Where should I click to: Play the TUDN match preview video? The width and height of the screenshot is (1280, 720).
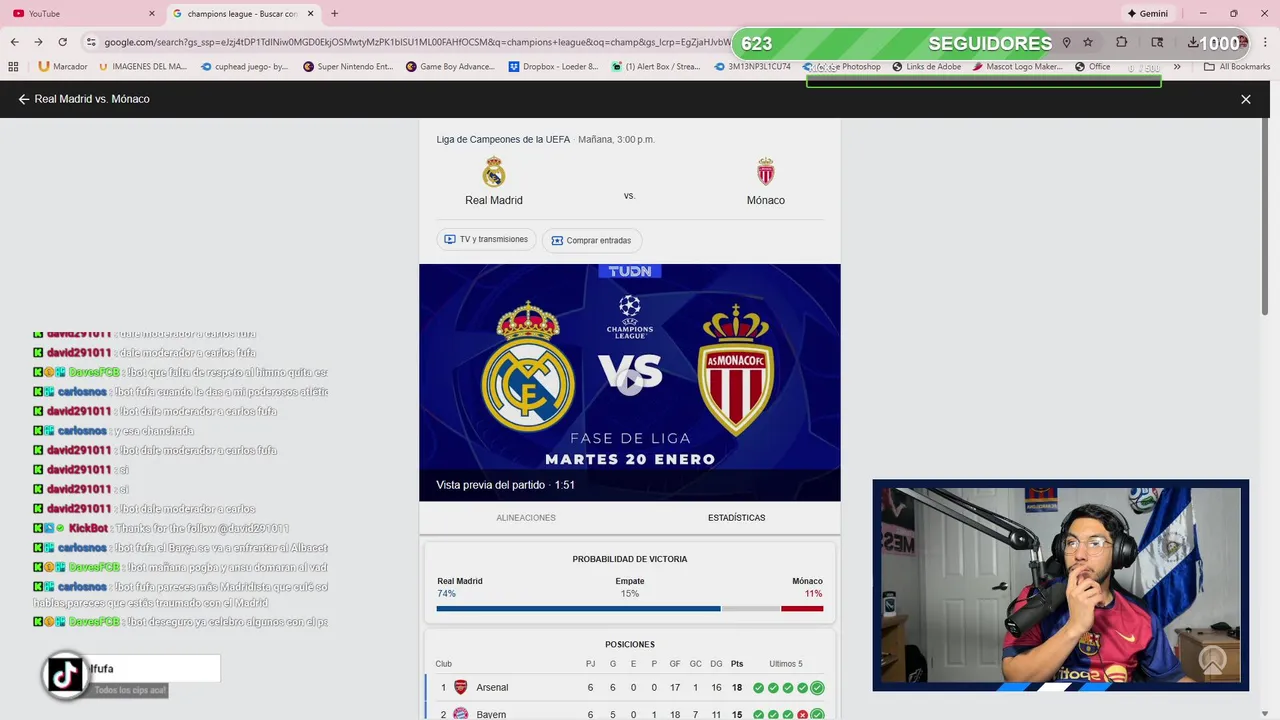pyautogui.click(x=629, y=382)
